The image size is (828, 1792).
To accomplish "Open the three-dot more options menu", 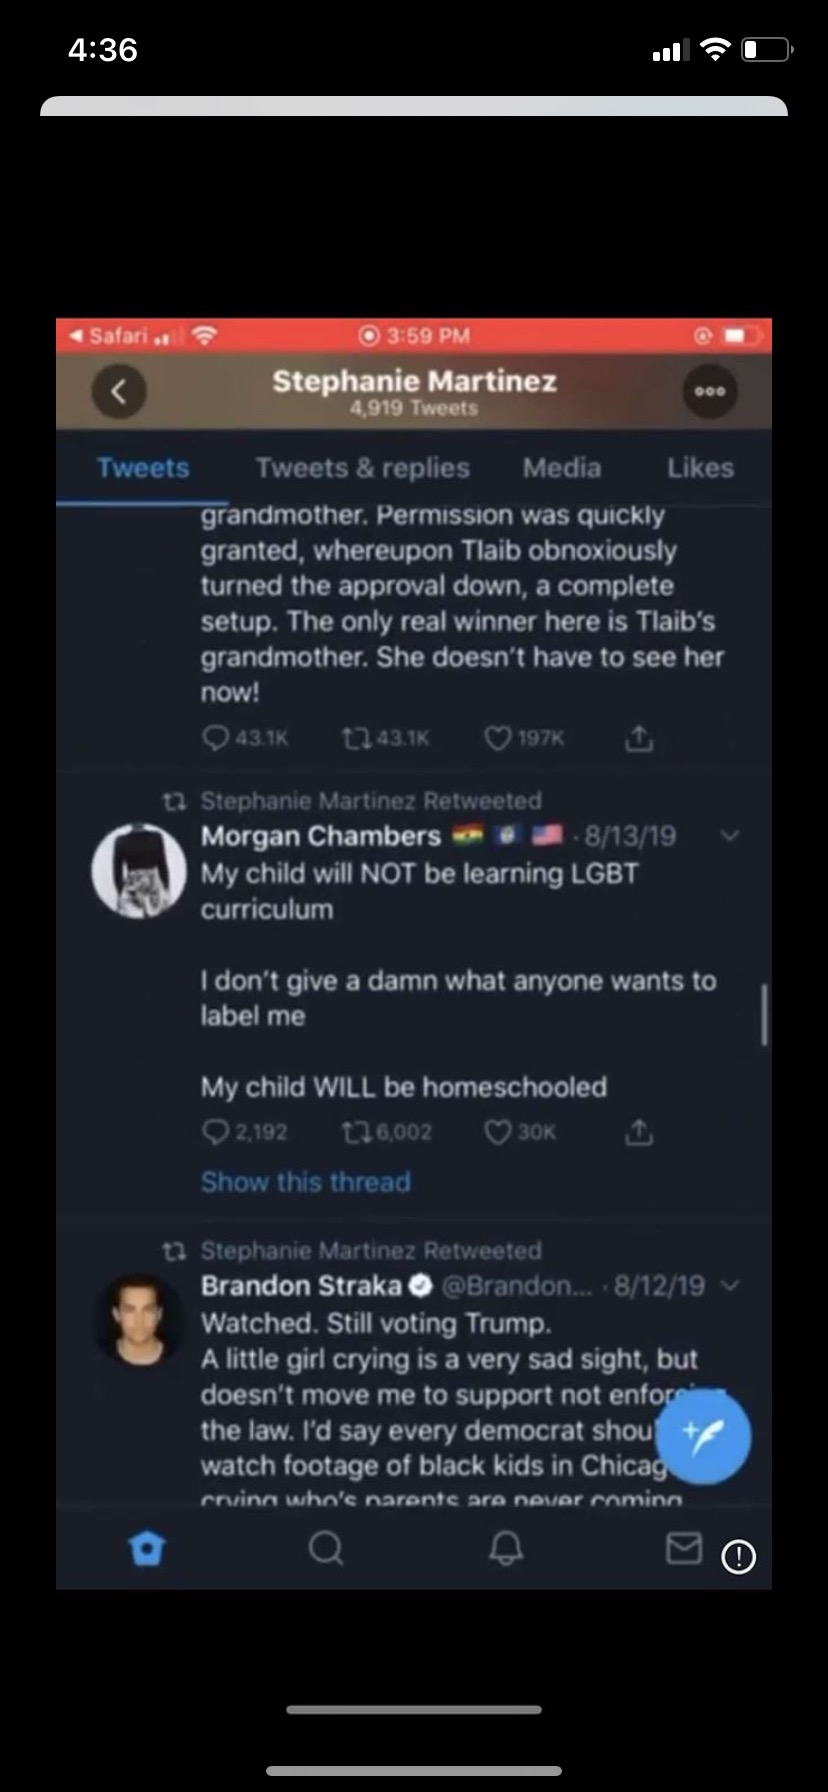I will tap(709, 391).
